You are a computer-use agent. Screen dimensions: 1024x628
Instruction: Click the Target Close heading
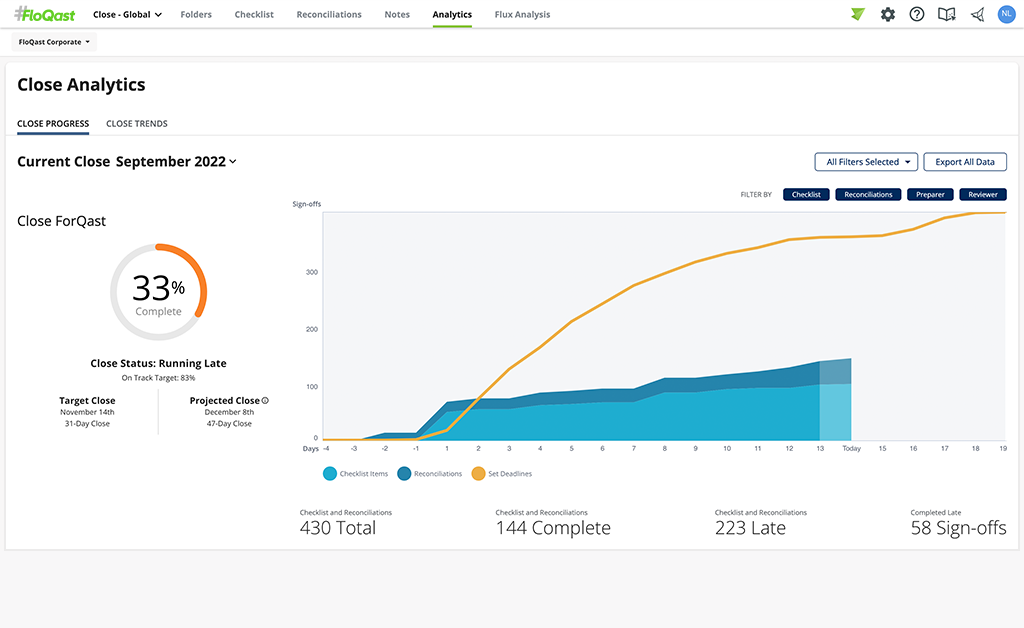coord(87,401)
